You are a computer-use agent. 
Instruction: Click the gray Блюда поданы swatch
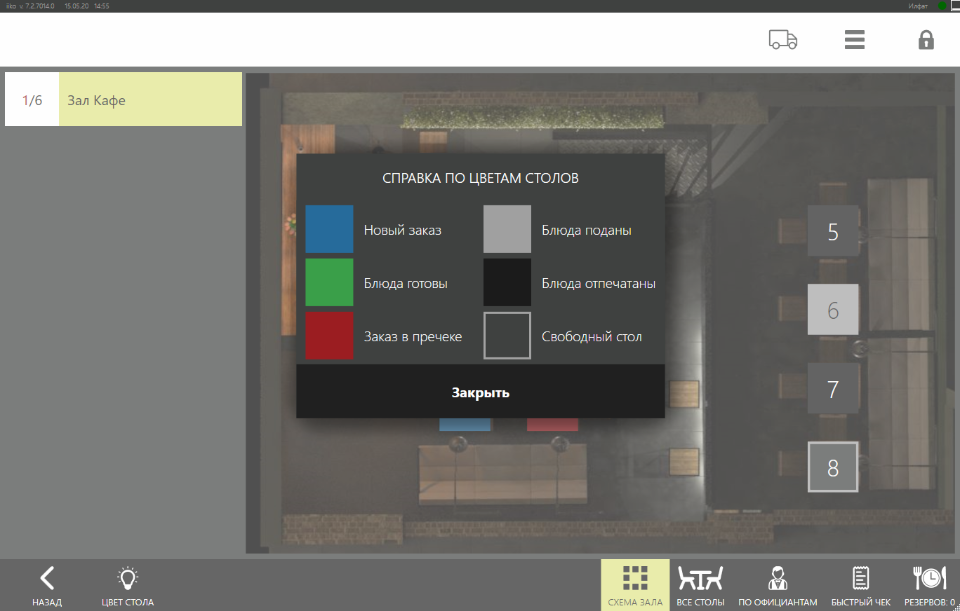pos(507,229)
